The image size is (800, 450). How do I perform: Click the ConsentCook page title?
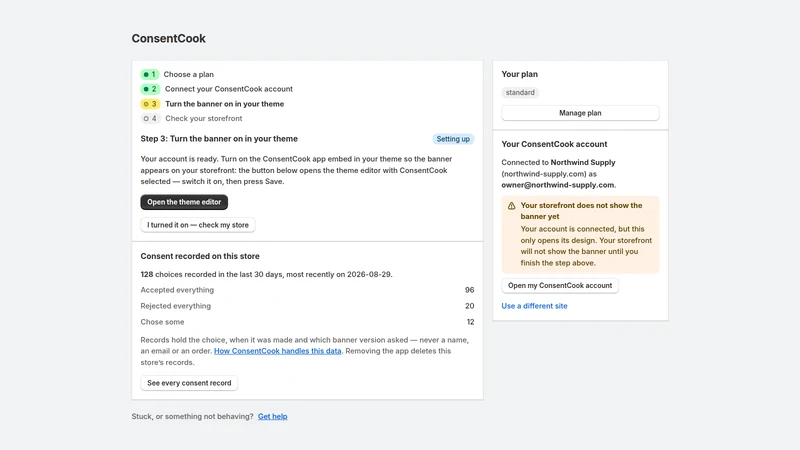click(x=168, y=38)
